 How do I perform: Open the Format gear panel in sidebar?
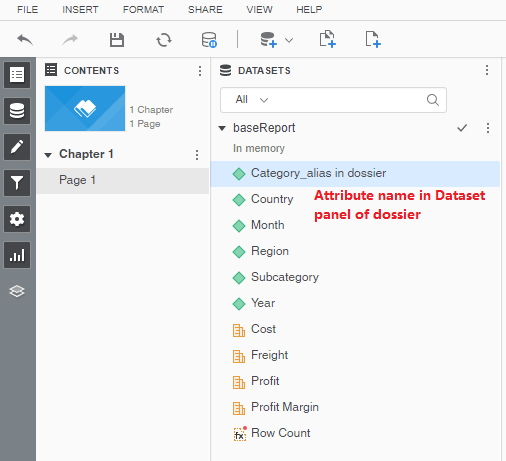(17, 219)
